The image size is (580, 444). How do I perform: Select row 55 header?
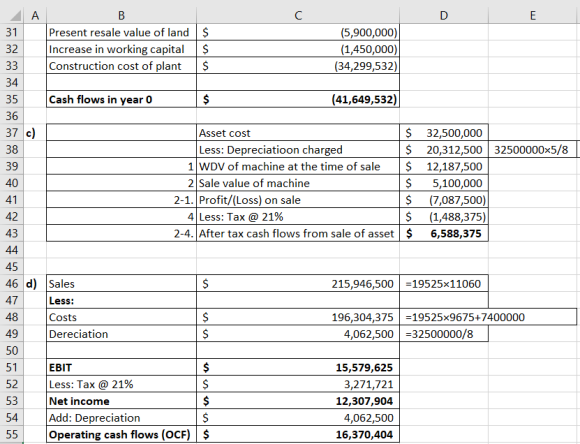coord(12,434)
